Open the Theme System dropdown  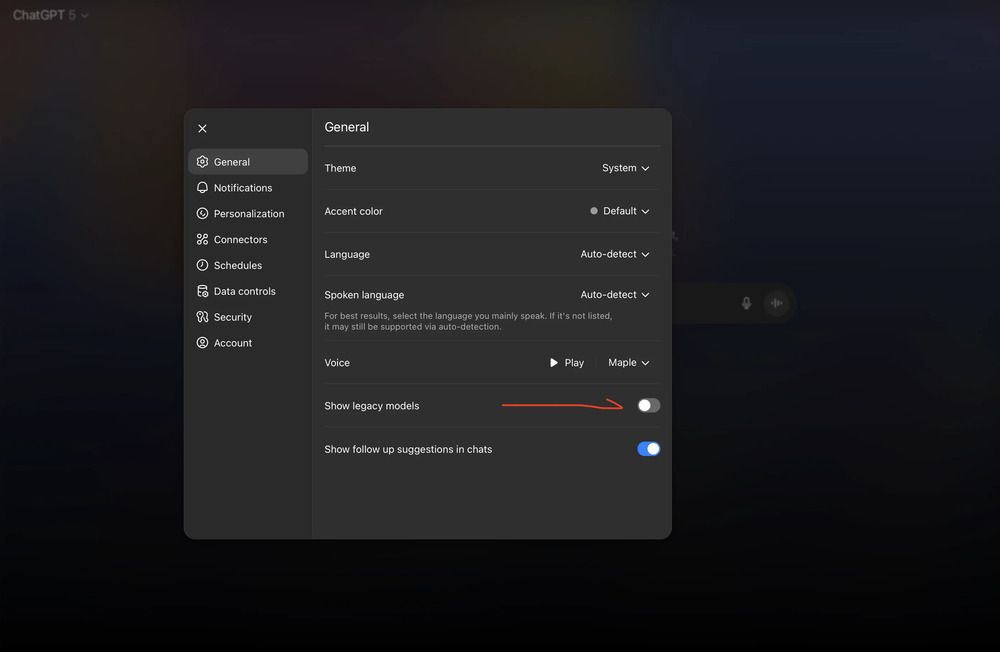[x=625, y=168]
